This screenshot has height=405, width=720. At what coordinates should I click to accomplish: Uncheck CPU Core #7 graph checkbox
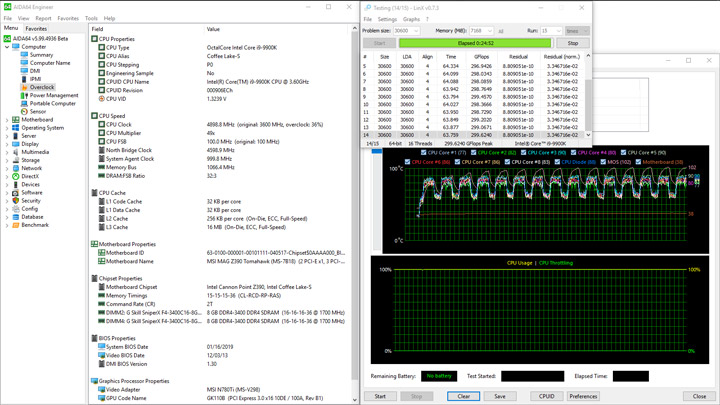tap(457, 162)
